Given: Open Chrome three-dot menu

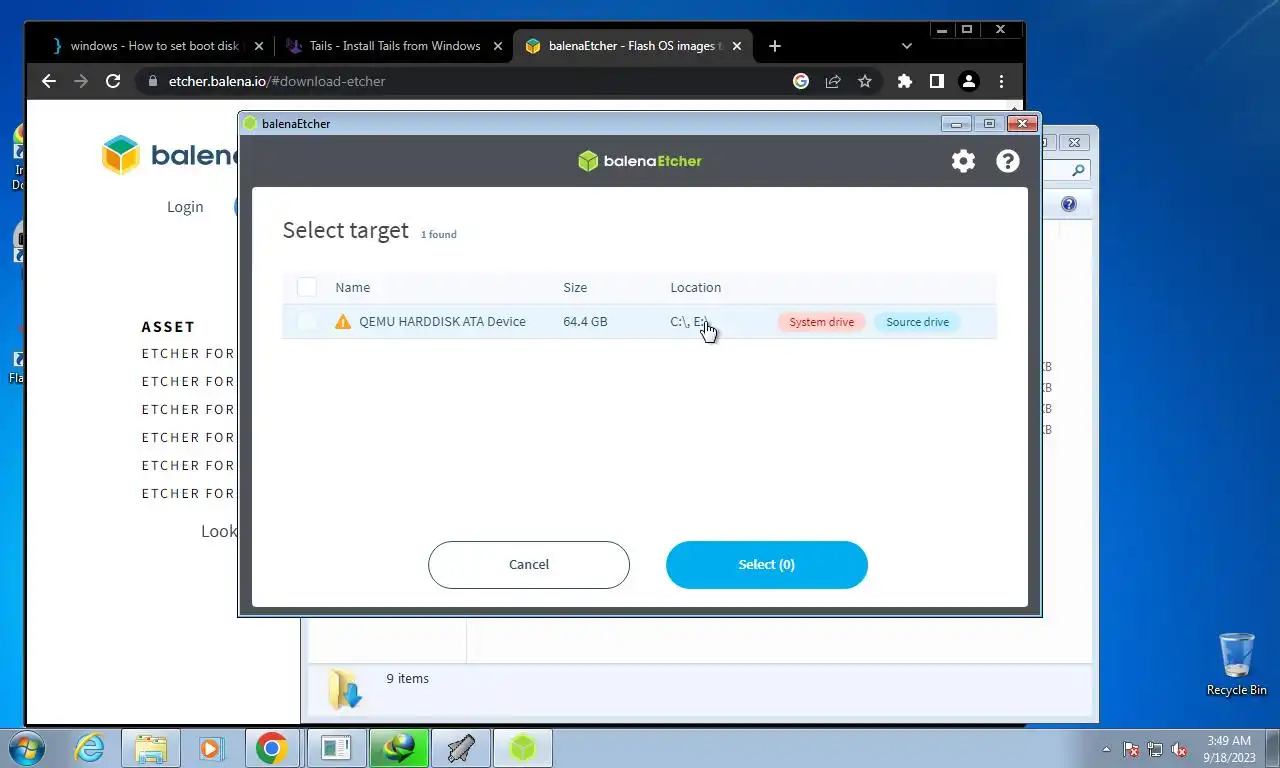Looking at the screenshot, I should coord(1001,81).
